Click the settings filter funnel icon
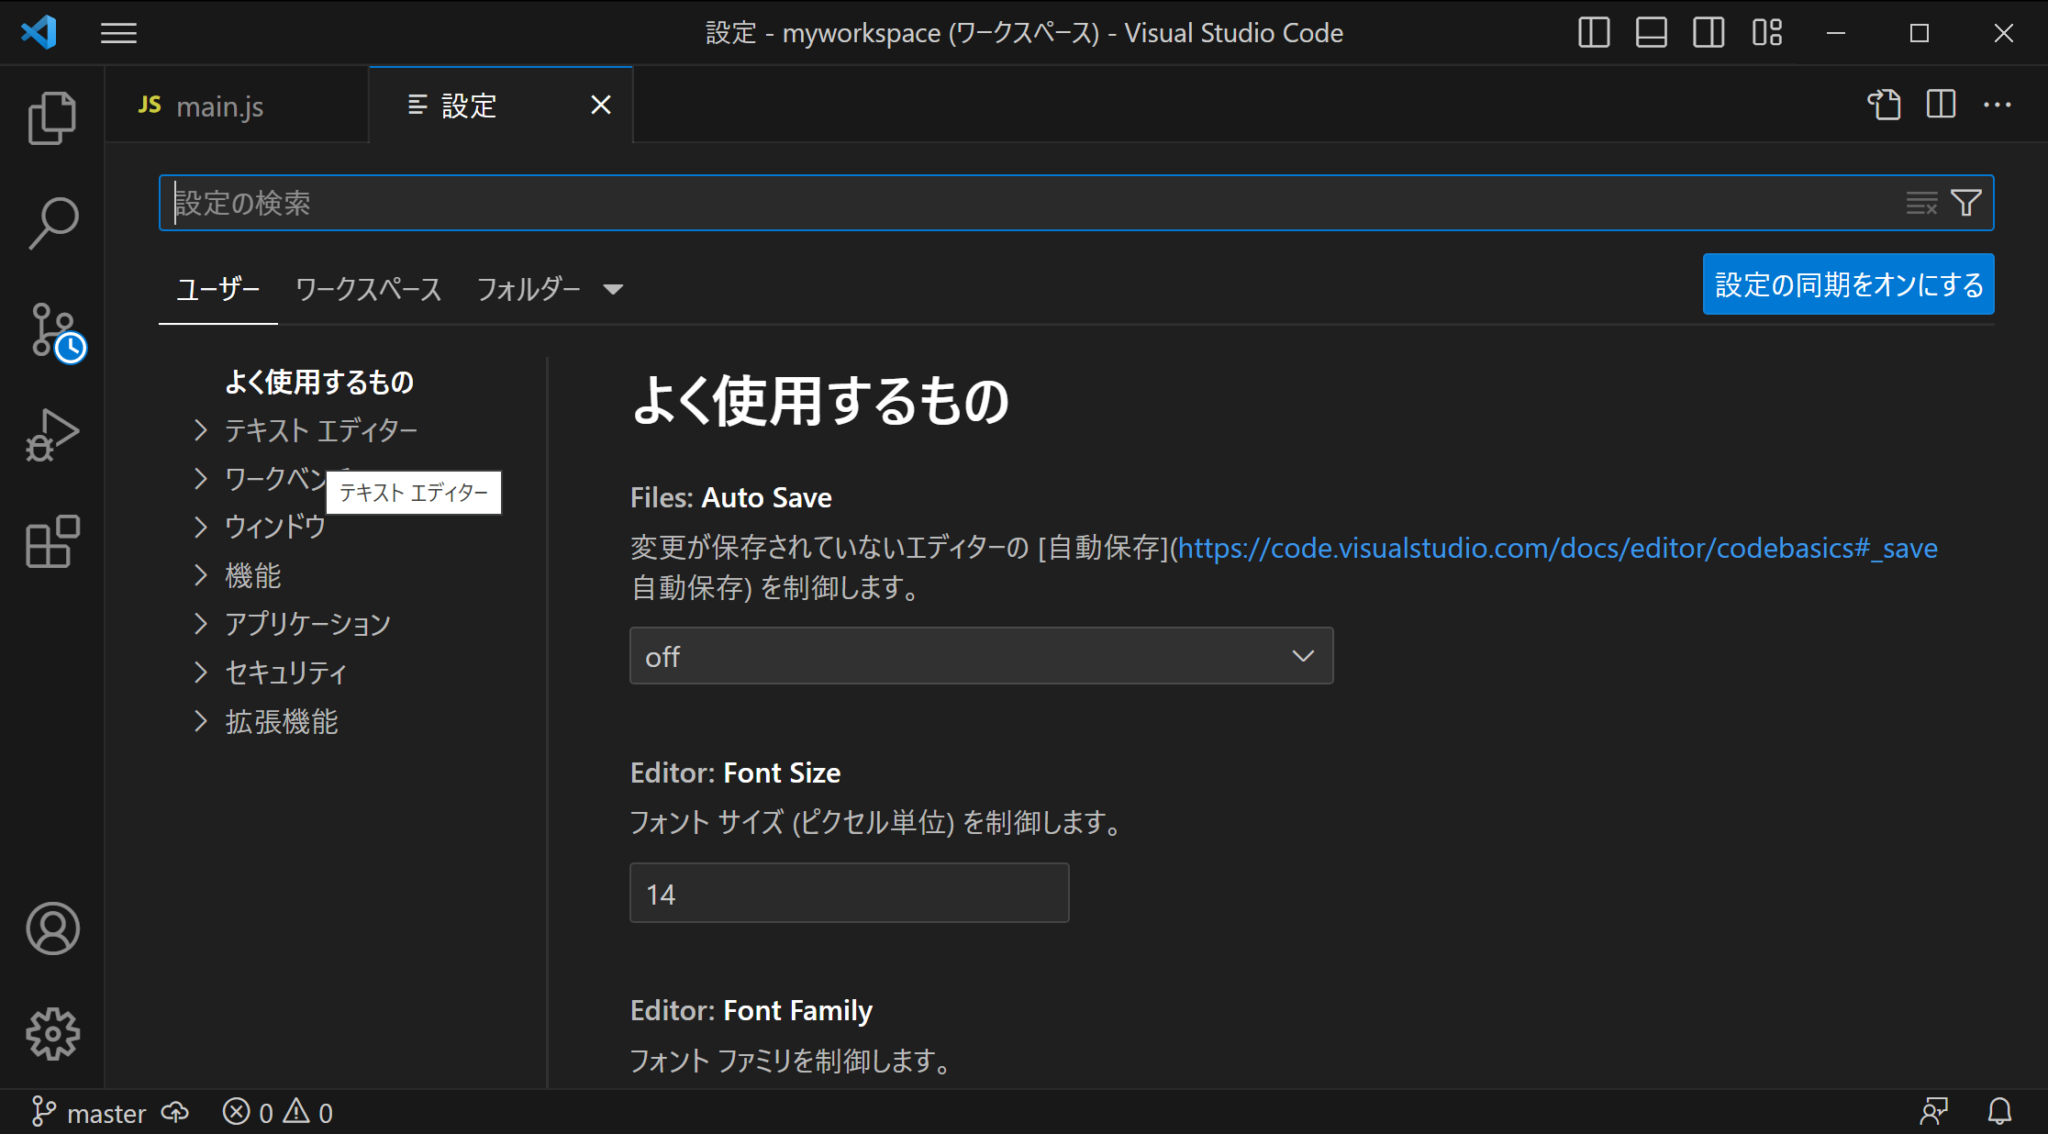 click(x=1966, y=203)
